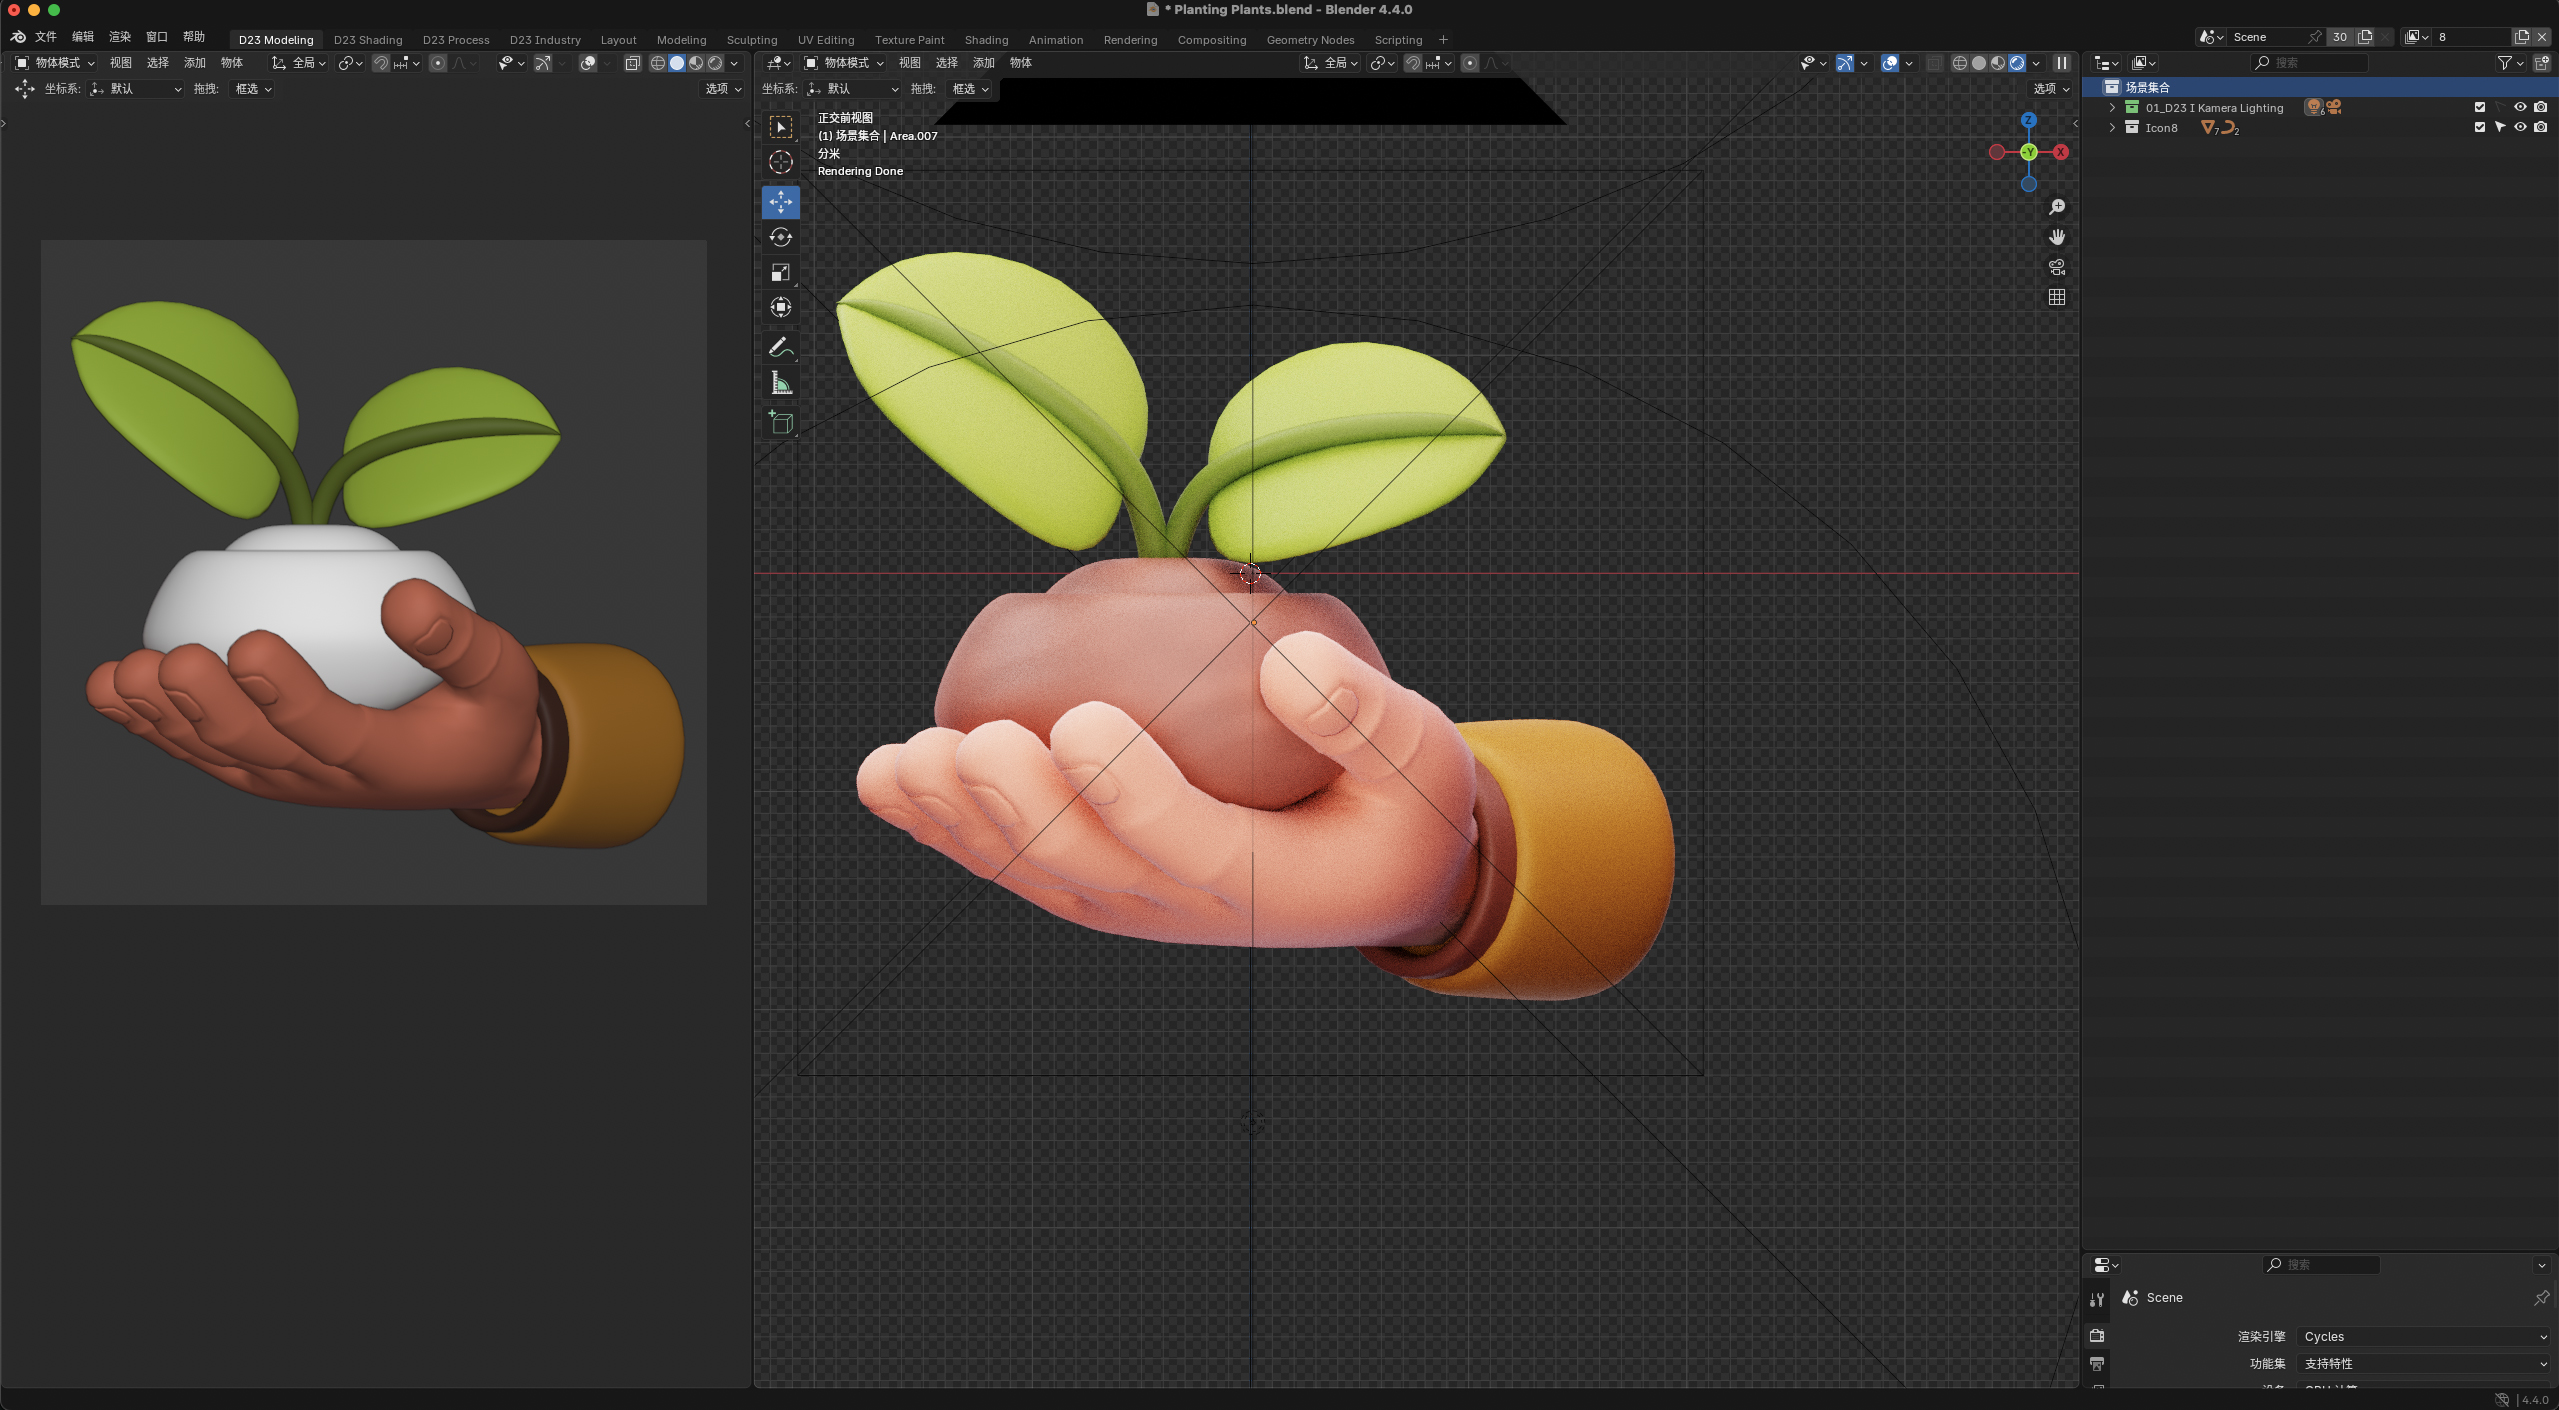
Task: Disable render camera icon for Icon8
Action: point(2540,127)
